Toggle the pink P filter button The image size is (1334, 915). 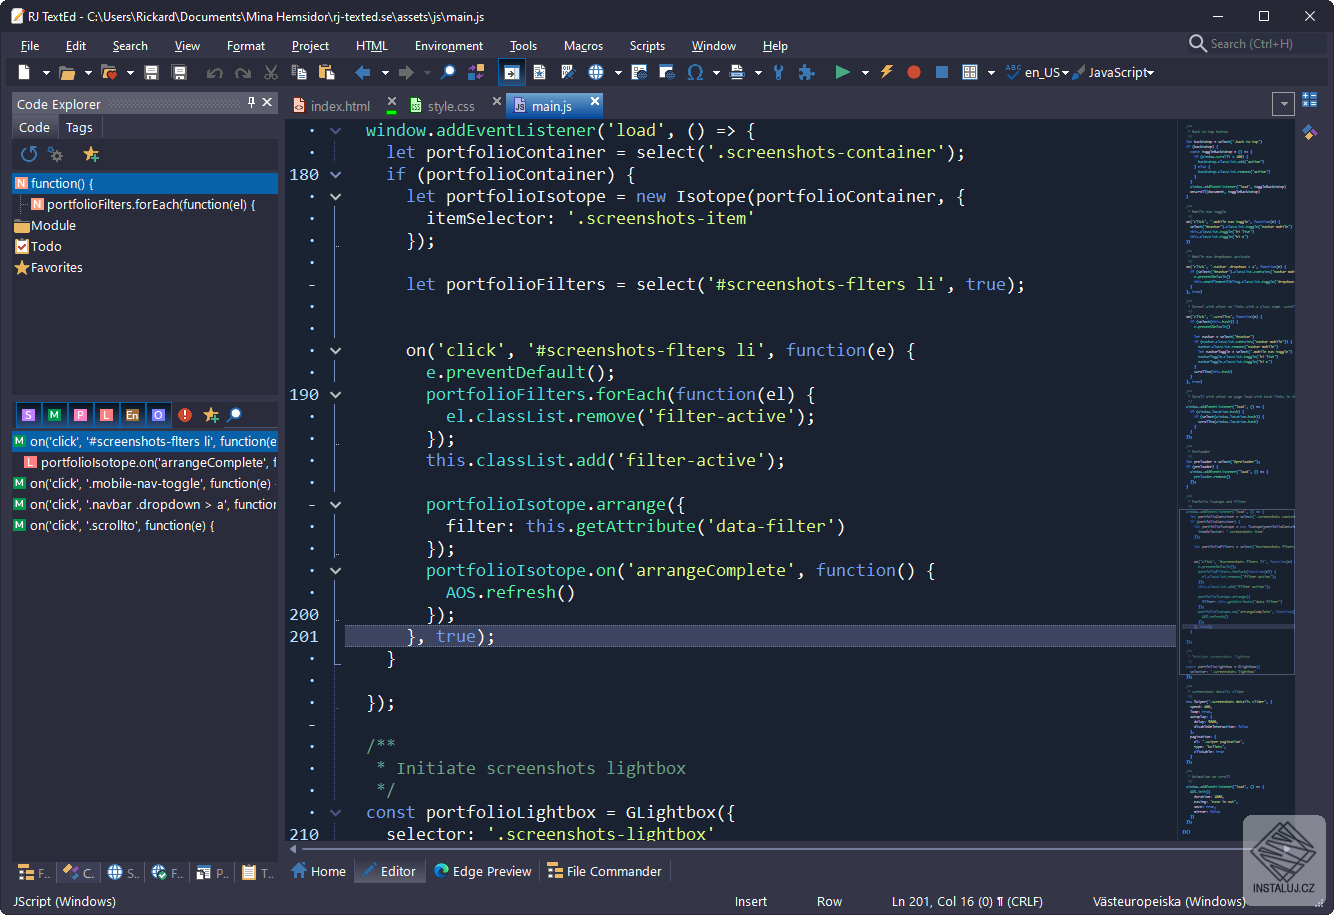click(x=80, y=415)
